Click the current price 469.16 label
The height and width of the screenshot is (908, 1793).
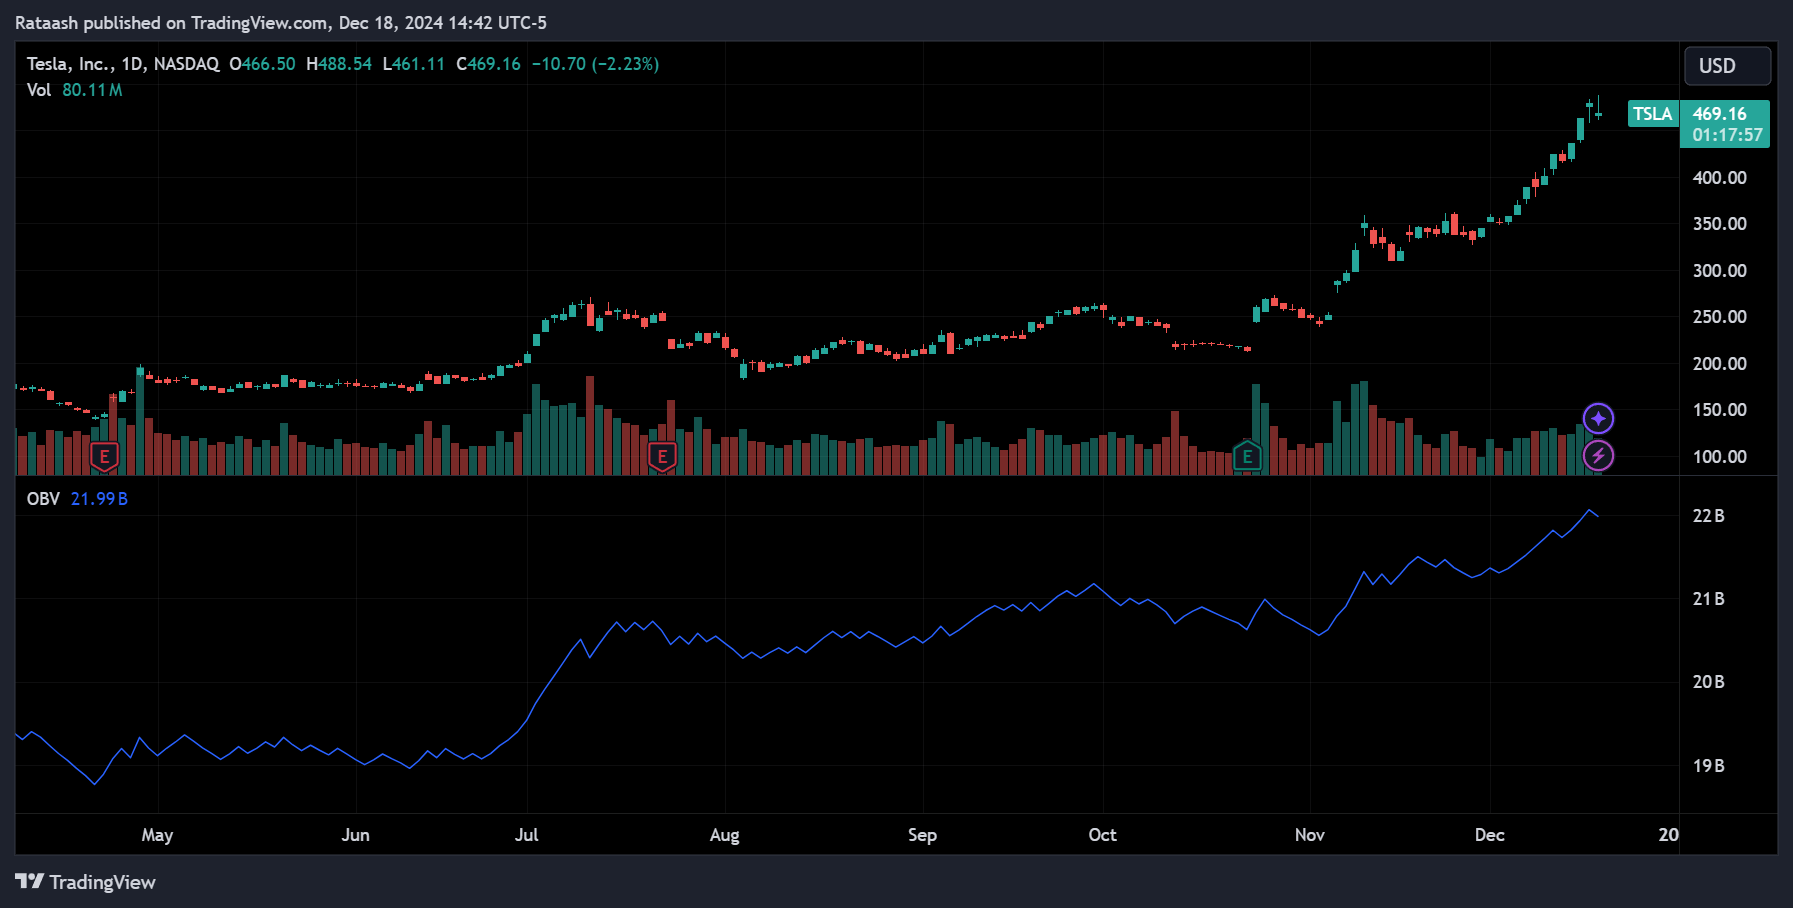click(1719, 114)
